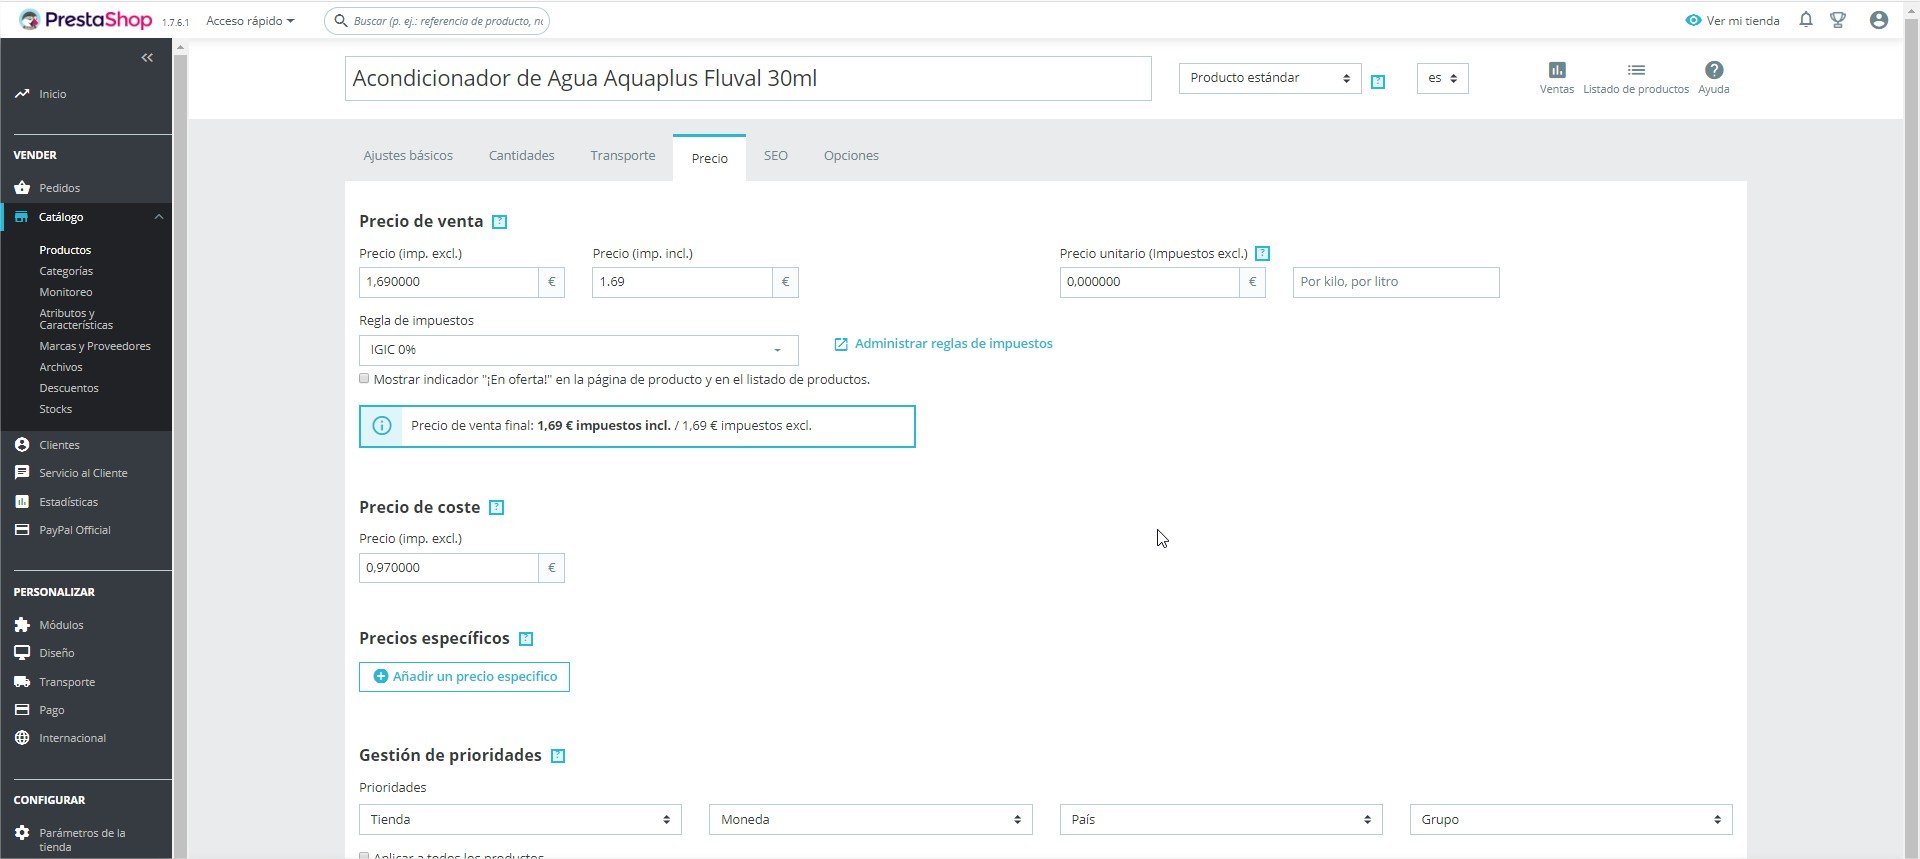Collapse the Catálogo sidebar section

tap(158, 217)
